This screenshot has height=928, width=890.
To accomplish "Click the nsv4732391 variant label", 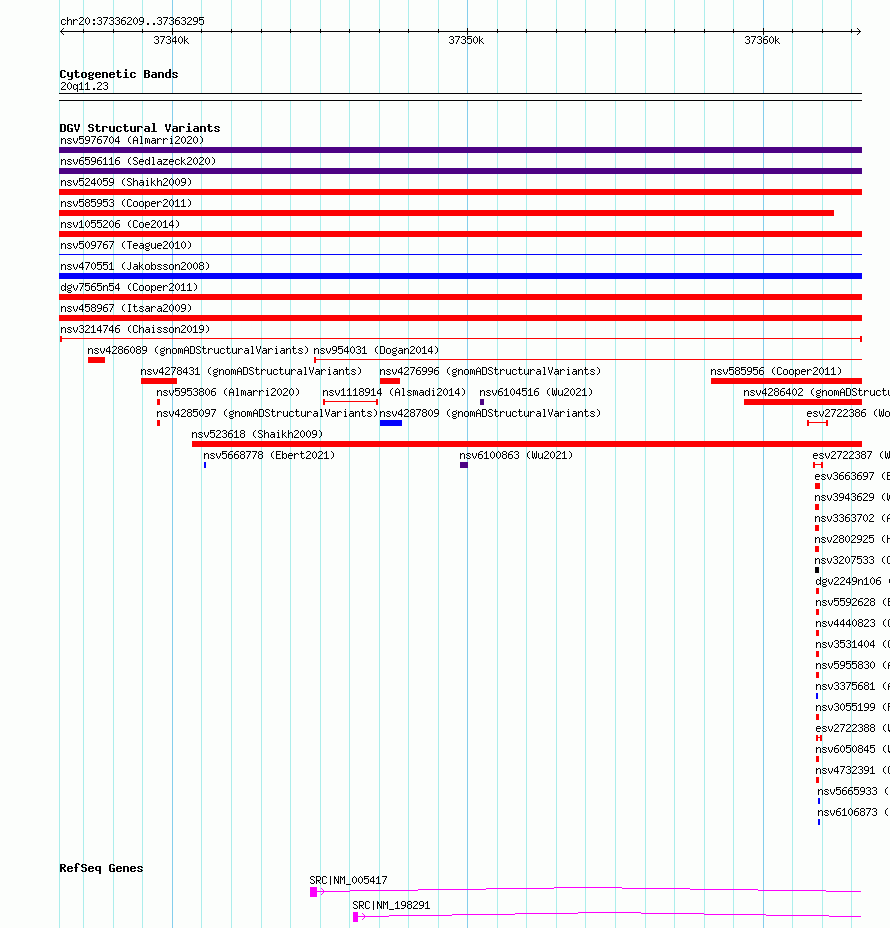I will click(853, 771).
